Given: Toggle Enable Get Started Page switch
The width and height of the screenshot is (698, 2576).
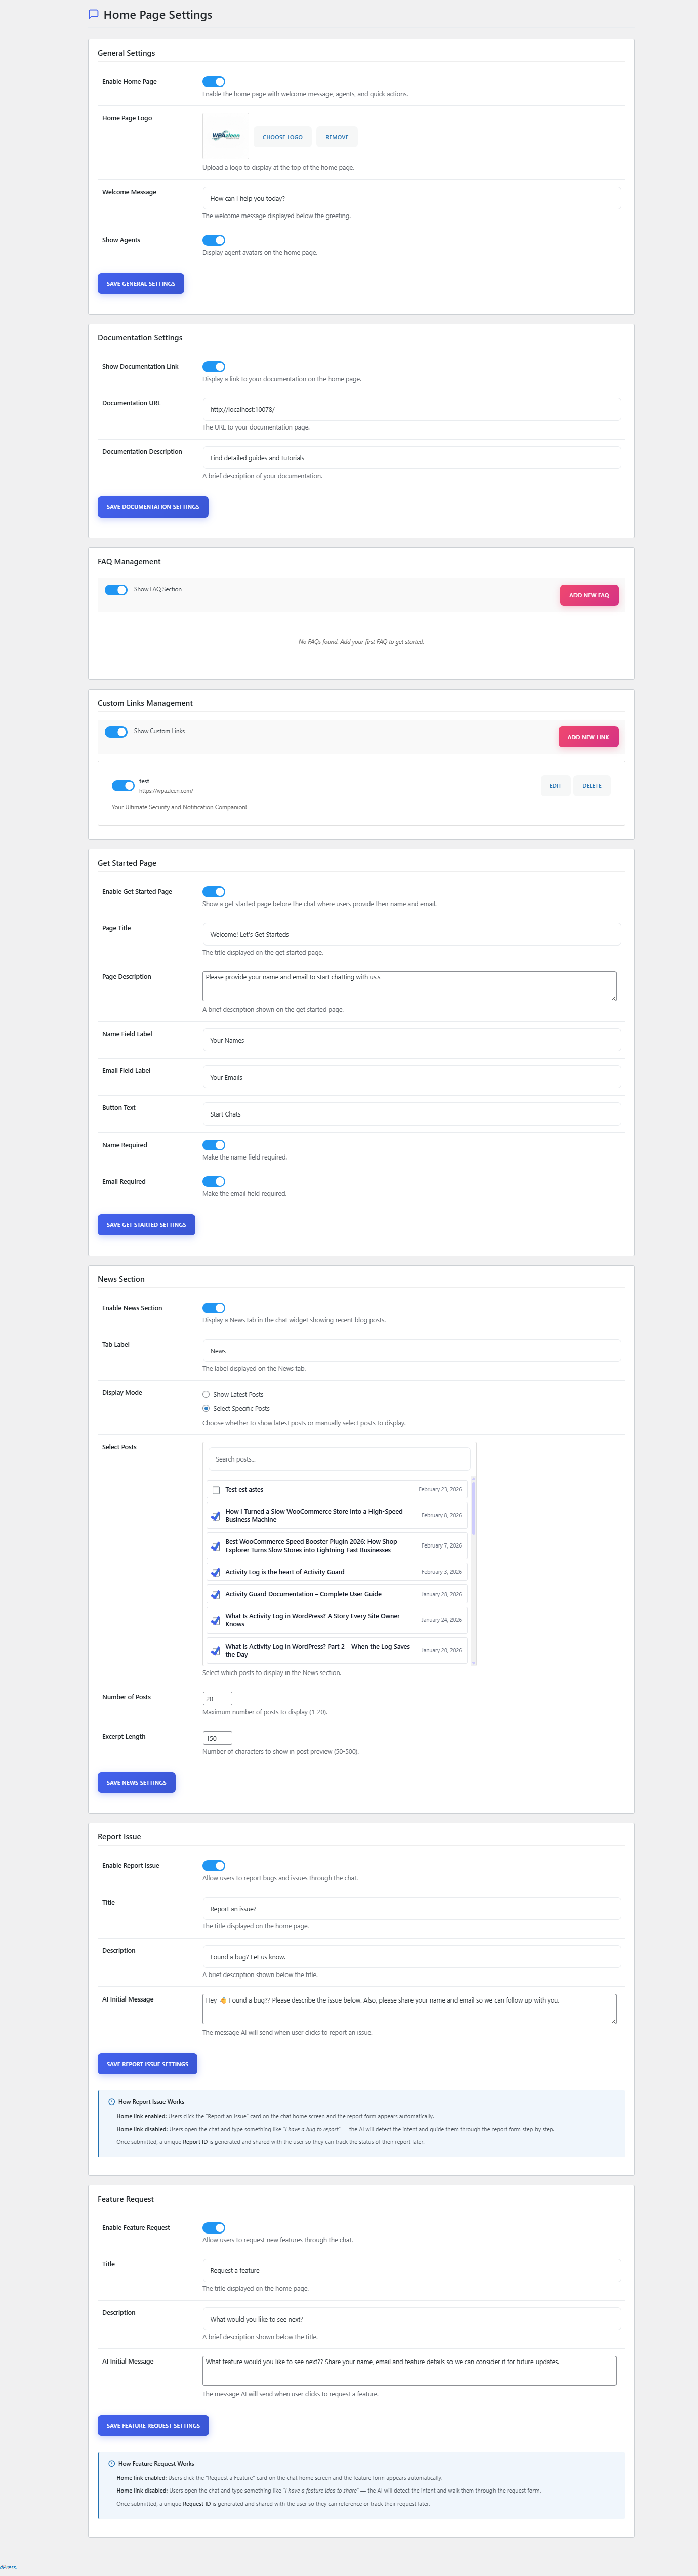Looking at the screenshot, I should click(214, 892).
